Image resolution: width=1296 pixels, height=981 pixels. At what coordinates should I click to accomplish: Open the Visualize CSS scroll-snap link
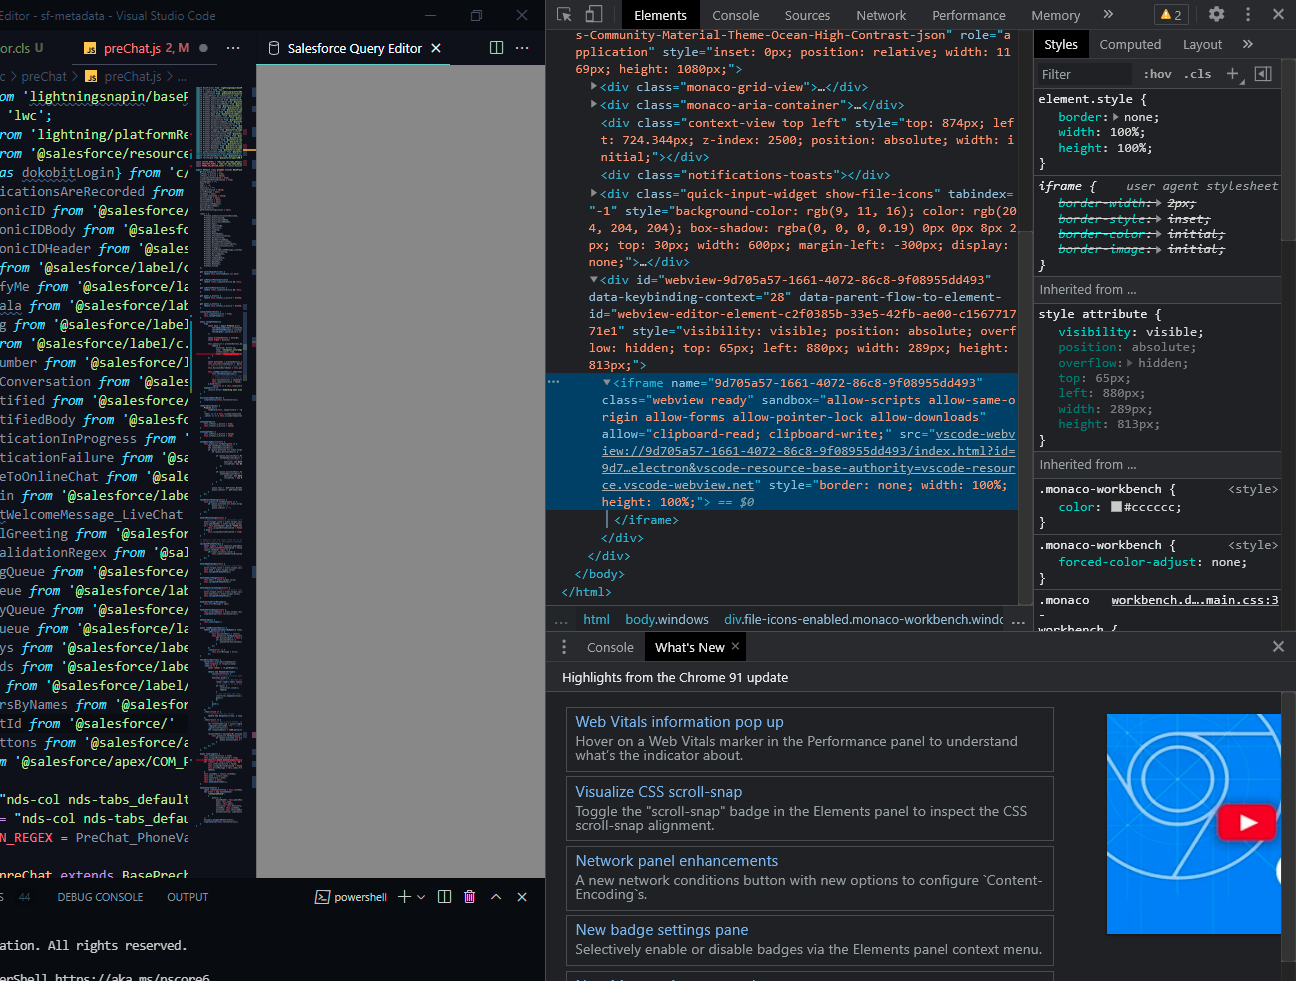coord(658,792)
